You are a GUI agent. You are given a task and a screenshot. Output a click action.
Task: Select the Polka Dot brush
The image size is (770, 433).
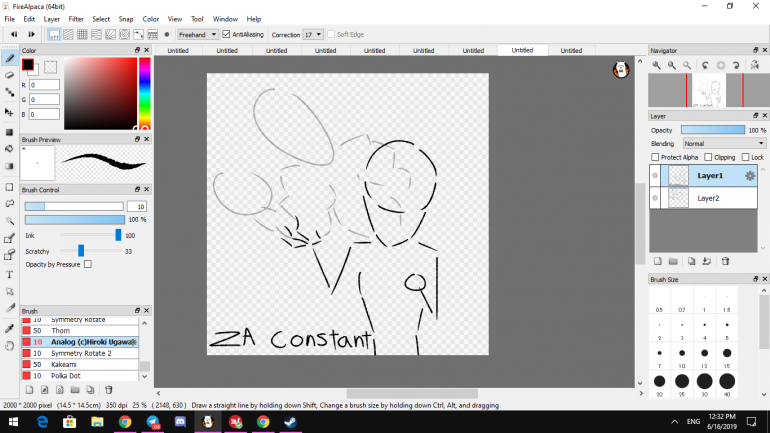(x=80, y=376)
